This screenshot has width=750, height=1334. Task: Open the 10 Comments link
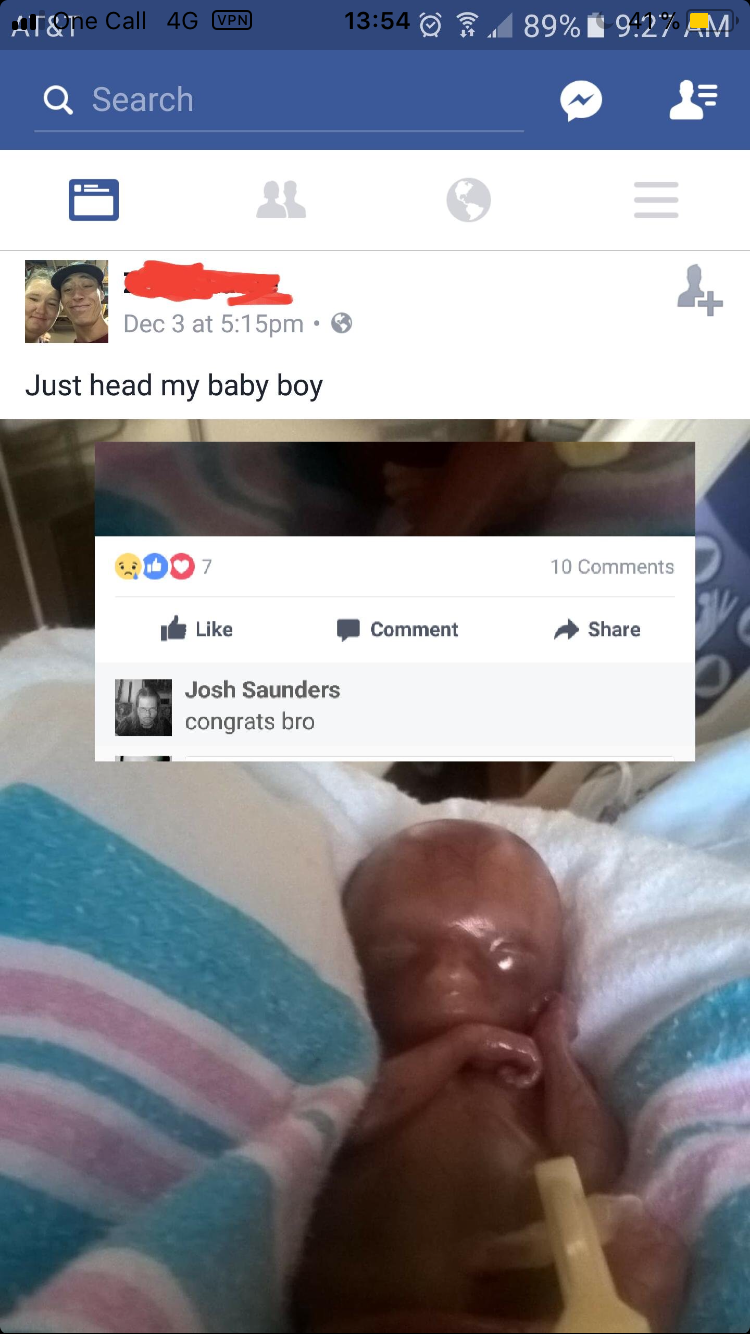tap(612, 567)
